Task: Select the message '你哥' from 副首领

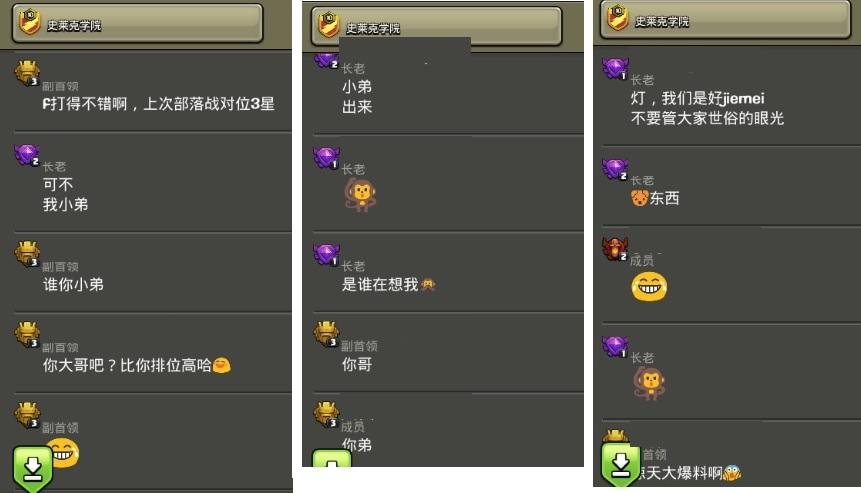Action: pos(357,364)
